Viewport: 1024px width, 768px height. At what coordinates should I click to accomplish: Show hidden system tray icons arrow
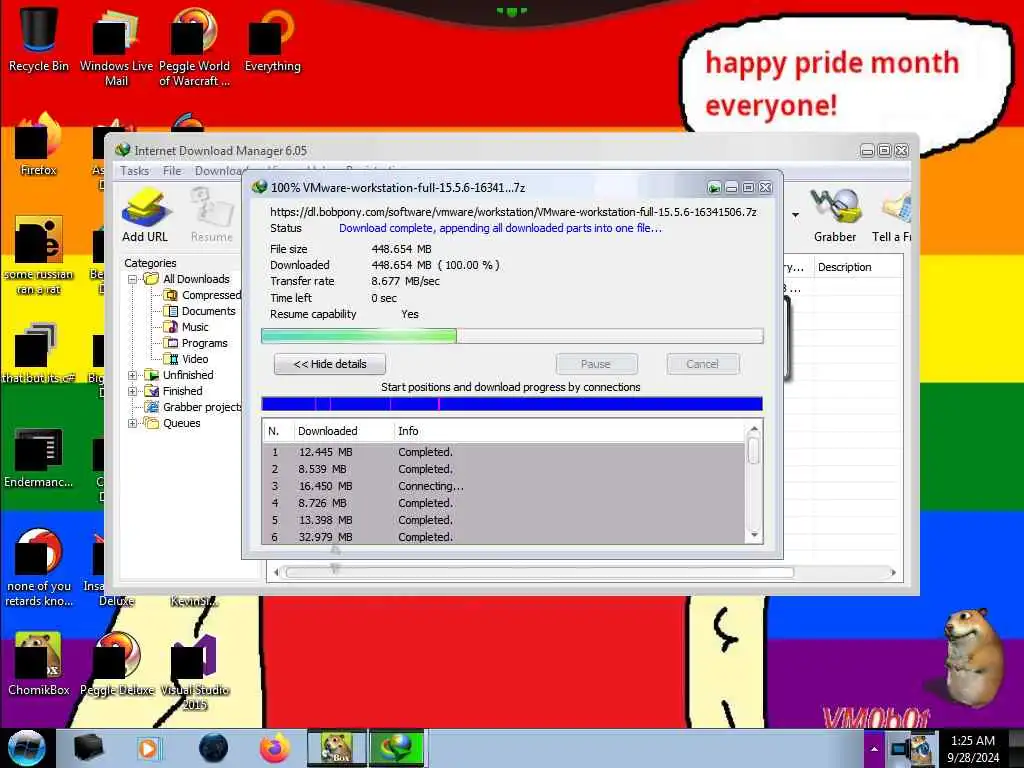coord(874,749)
